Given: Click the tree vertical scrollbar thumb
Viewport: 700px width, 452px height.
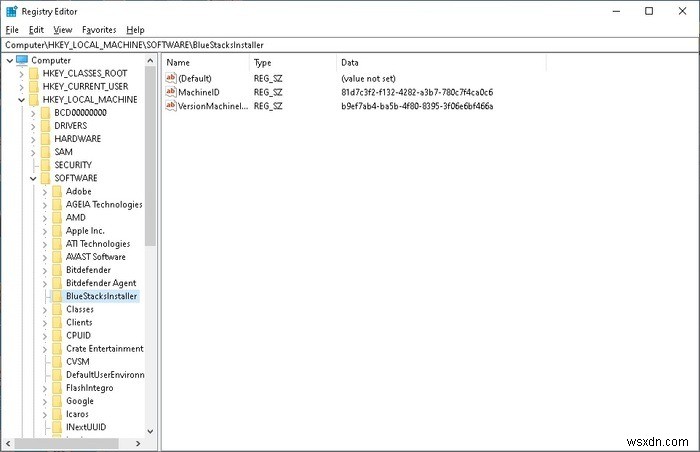Looking at the screenshot, I should [x=150, y=156].
